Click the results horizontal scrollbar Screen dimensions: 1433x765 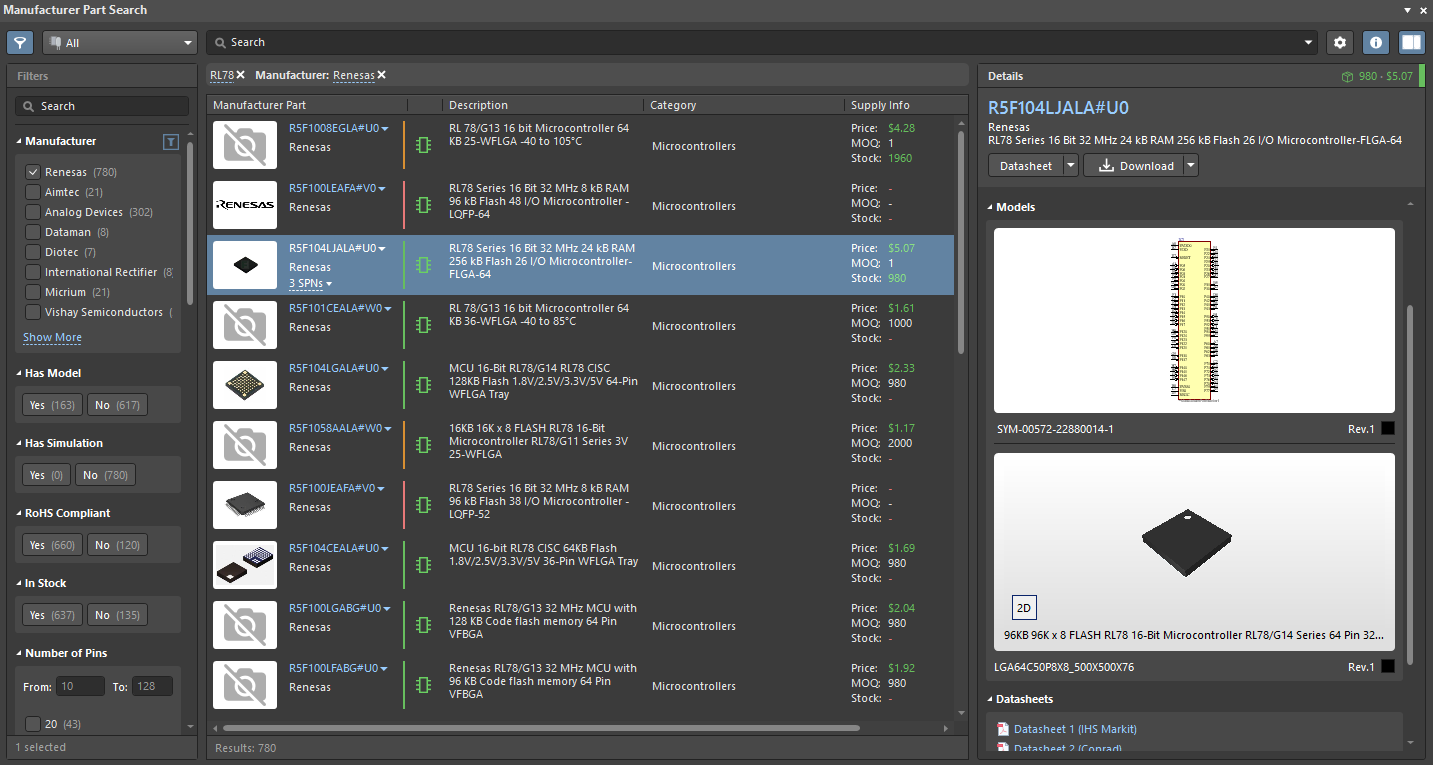pos(540,728)
